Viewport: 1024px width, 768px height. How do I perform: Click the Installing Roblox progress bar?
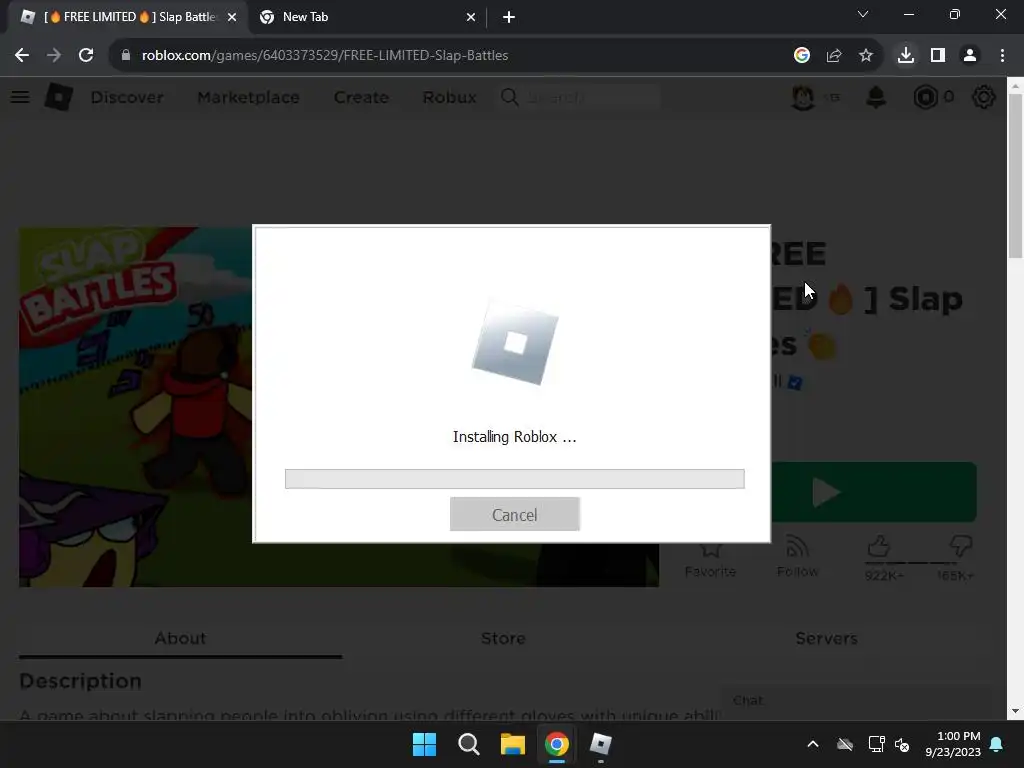click(x=515, y=479)
